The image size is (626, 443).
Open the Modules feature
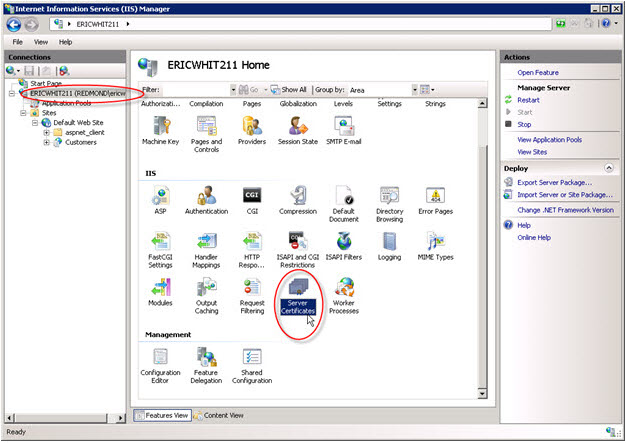coord(160,292)
